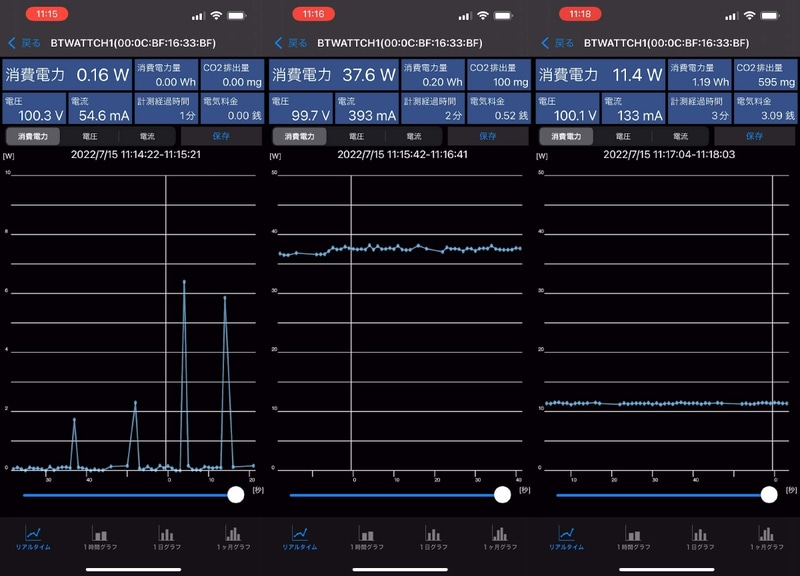Tap 消費電力 37.6 W tile
800x576 pixels.
coord(334,74)
